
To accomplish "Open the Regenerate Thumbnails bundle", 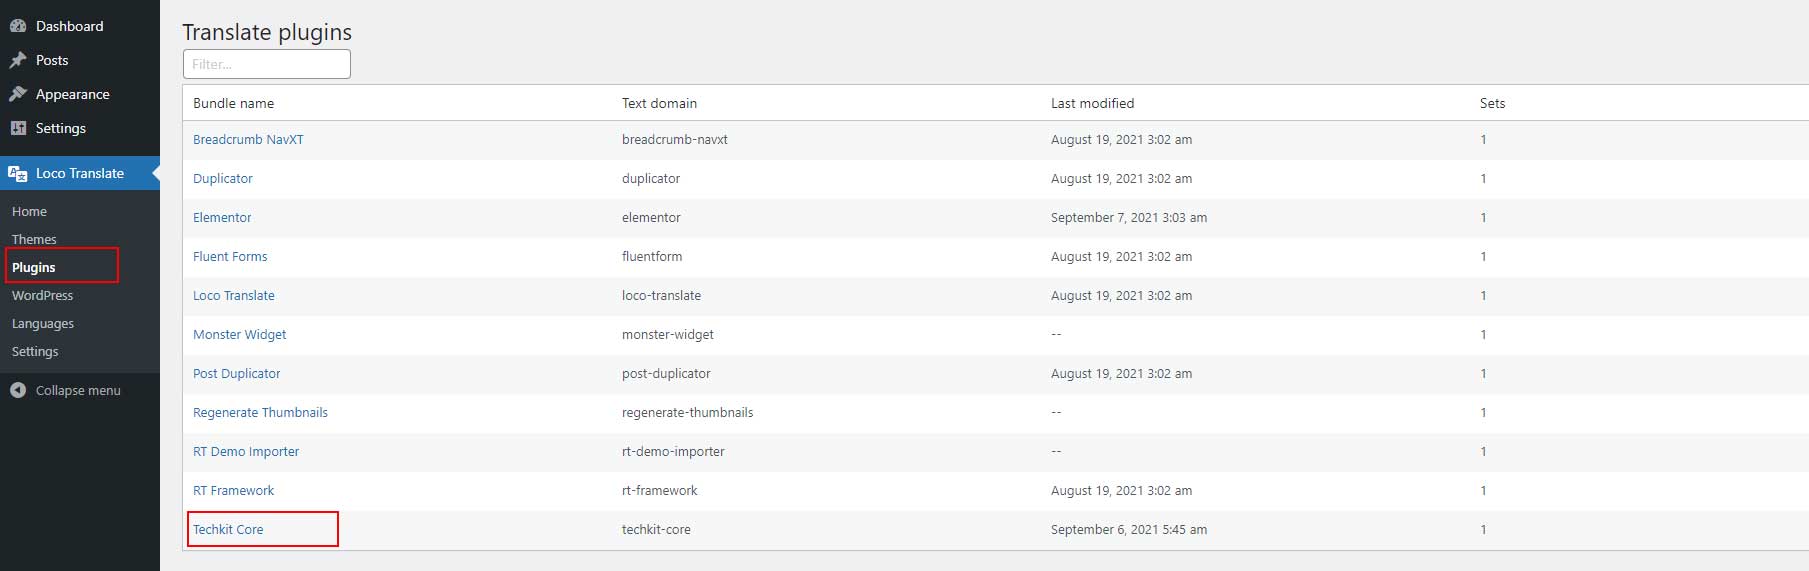I will [260, 412].
